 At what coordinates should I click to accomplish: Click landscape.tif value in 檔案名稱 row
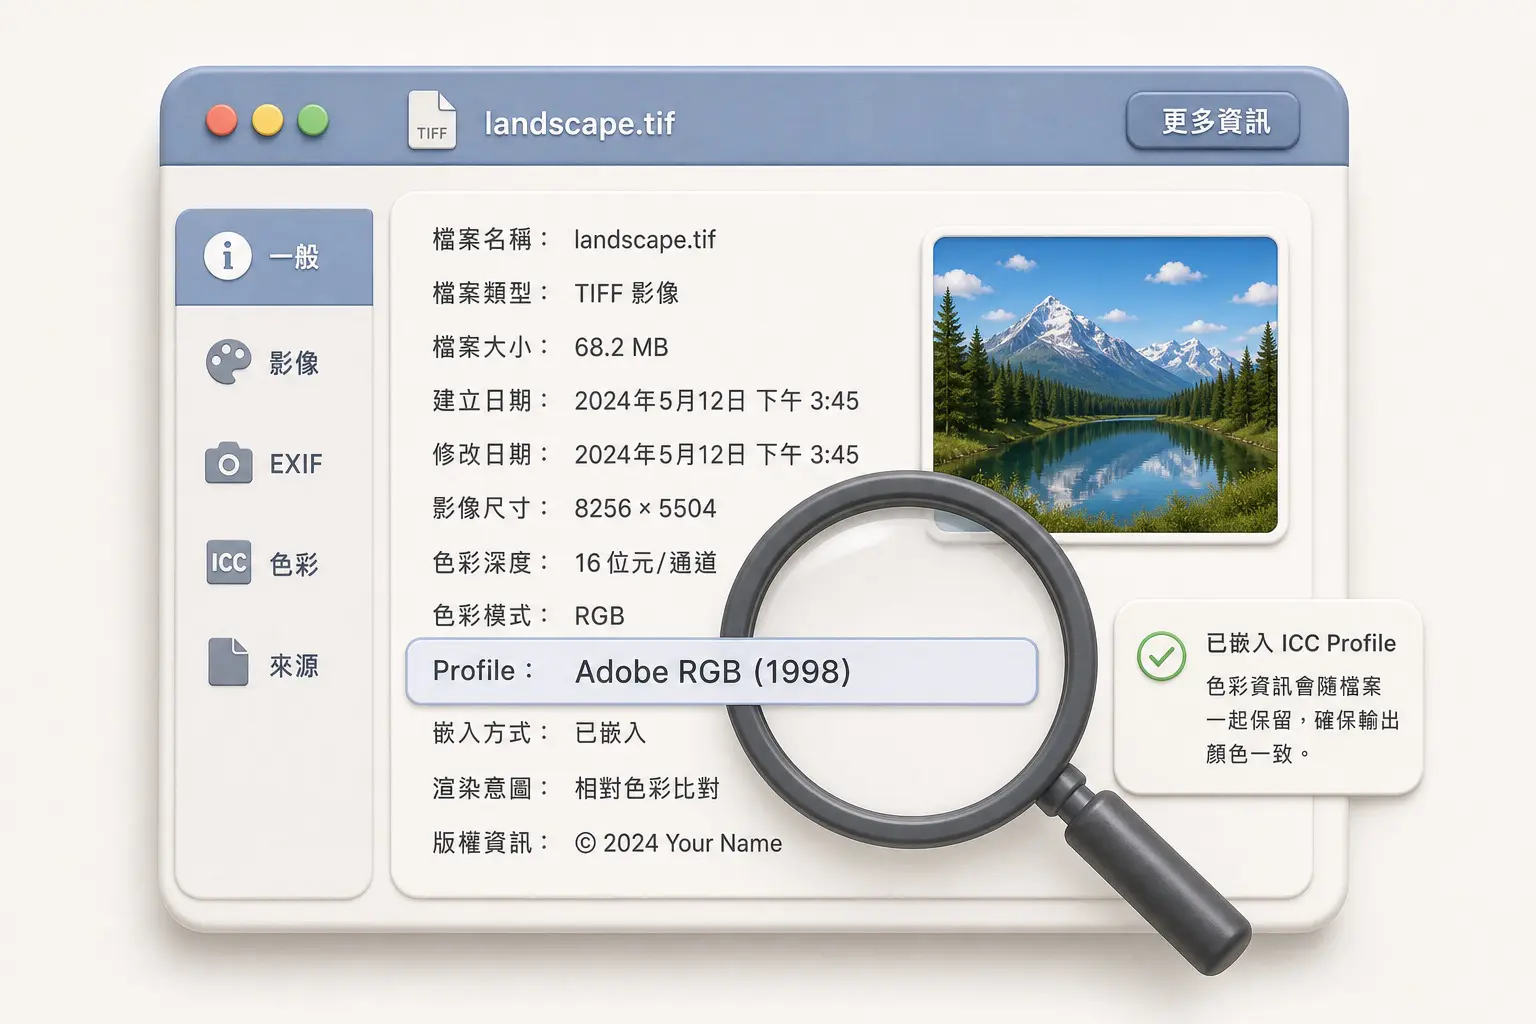[645, 240]
